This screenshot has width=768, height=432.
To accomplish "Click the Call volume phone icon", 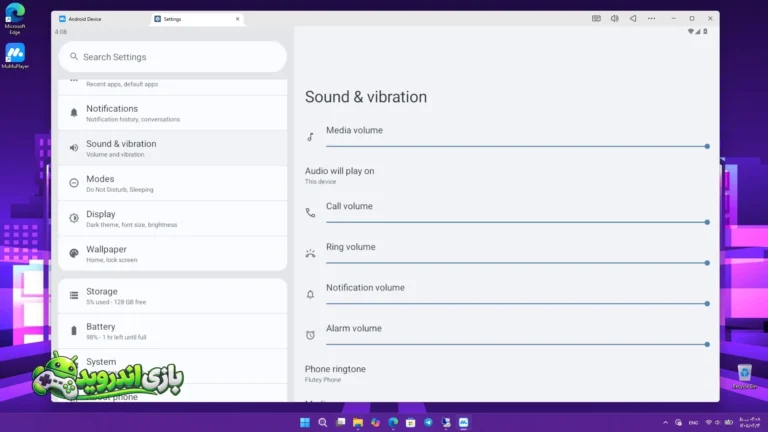I will point(310,213).
